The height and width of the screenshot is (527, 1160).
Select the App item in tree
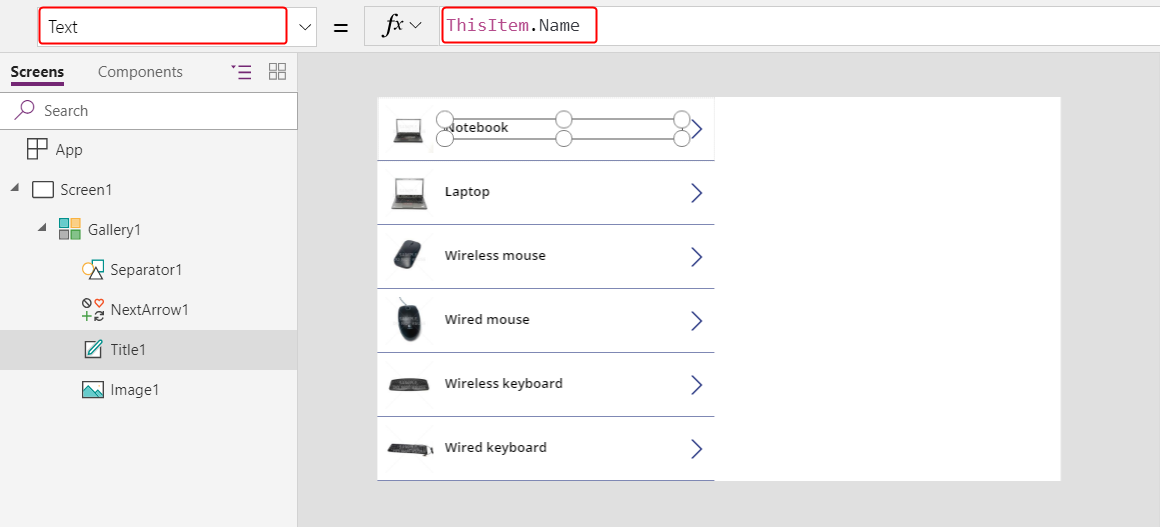point(149,150)
